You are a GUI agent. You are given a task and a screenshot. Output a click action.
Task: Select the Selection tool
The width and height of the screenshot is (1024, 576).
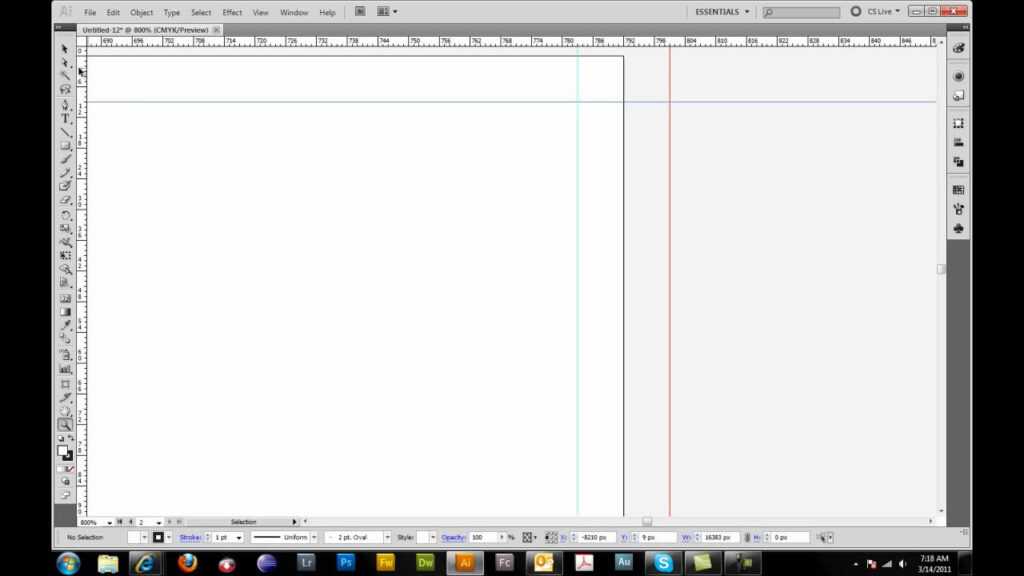pos(64,48)
